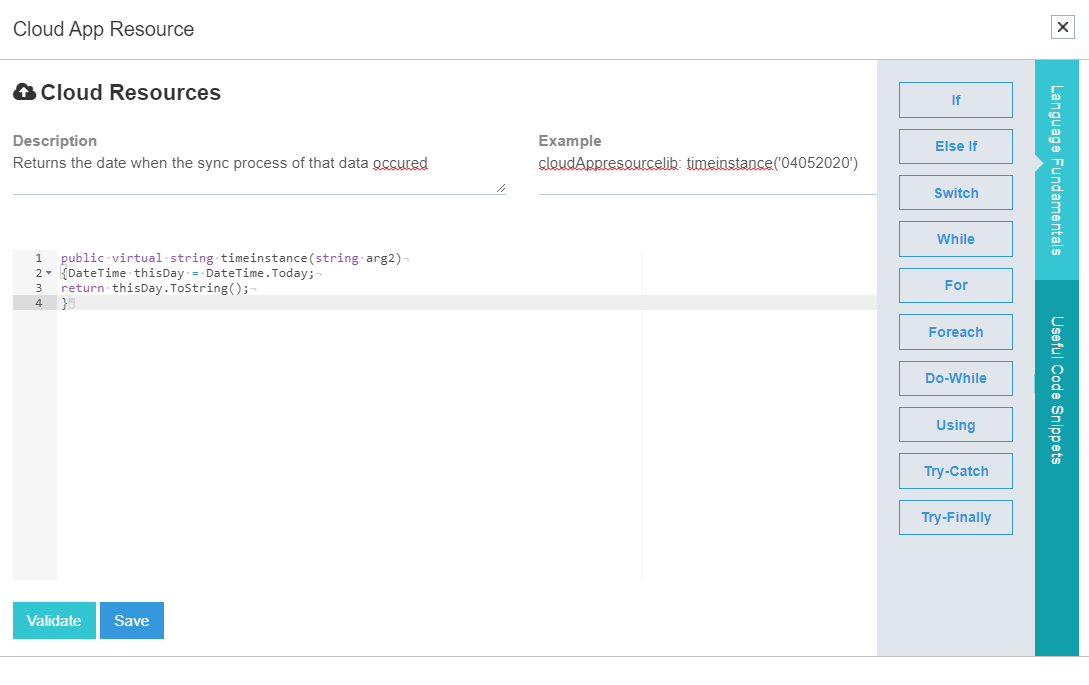Insert the Using snippet
Viewport: 1089px width, 685px height.
[955, 425]
